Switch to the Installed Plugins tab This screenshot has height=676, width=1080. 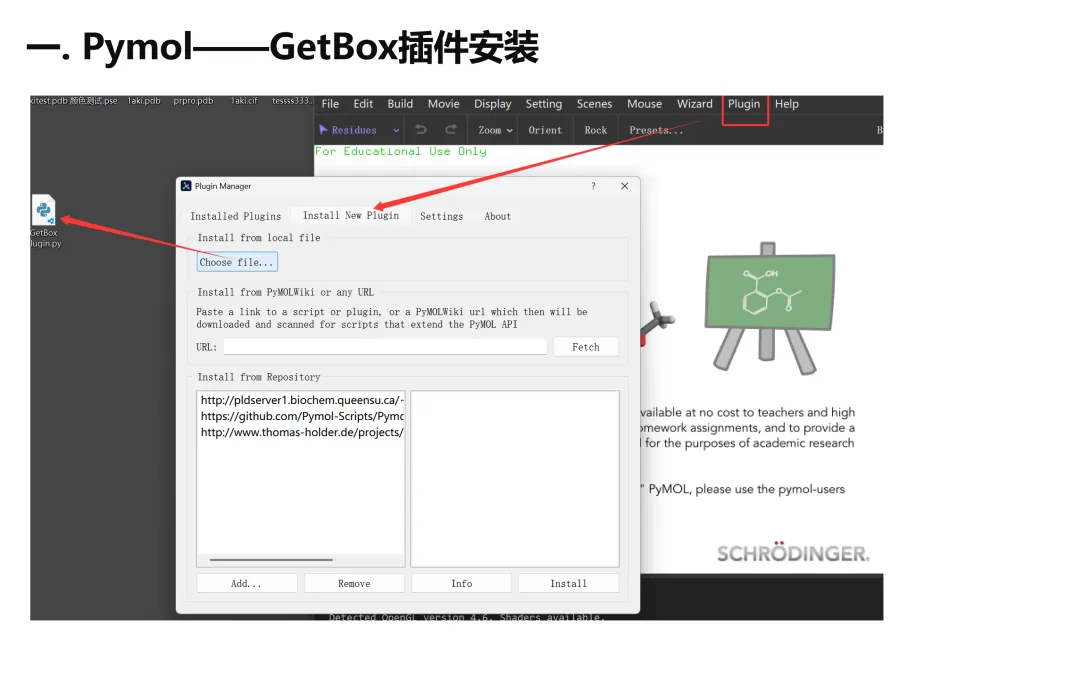tap(236, 216)
